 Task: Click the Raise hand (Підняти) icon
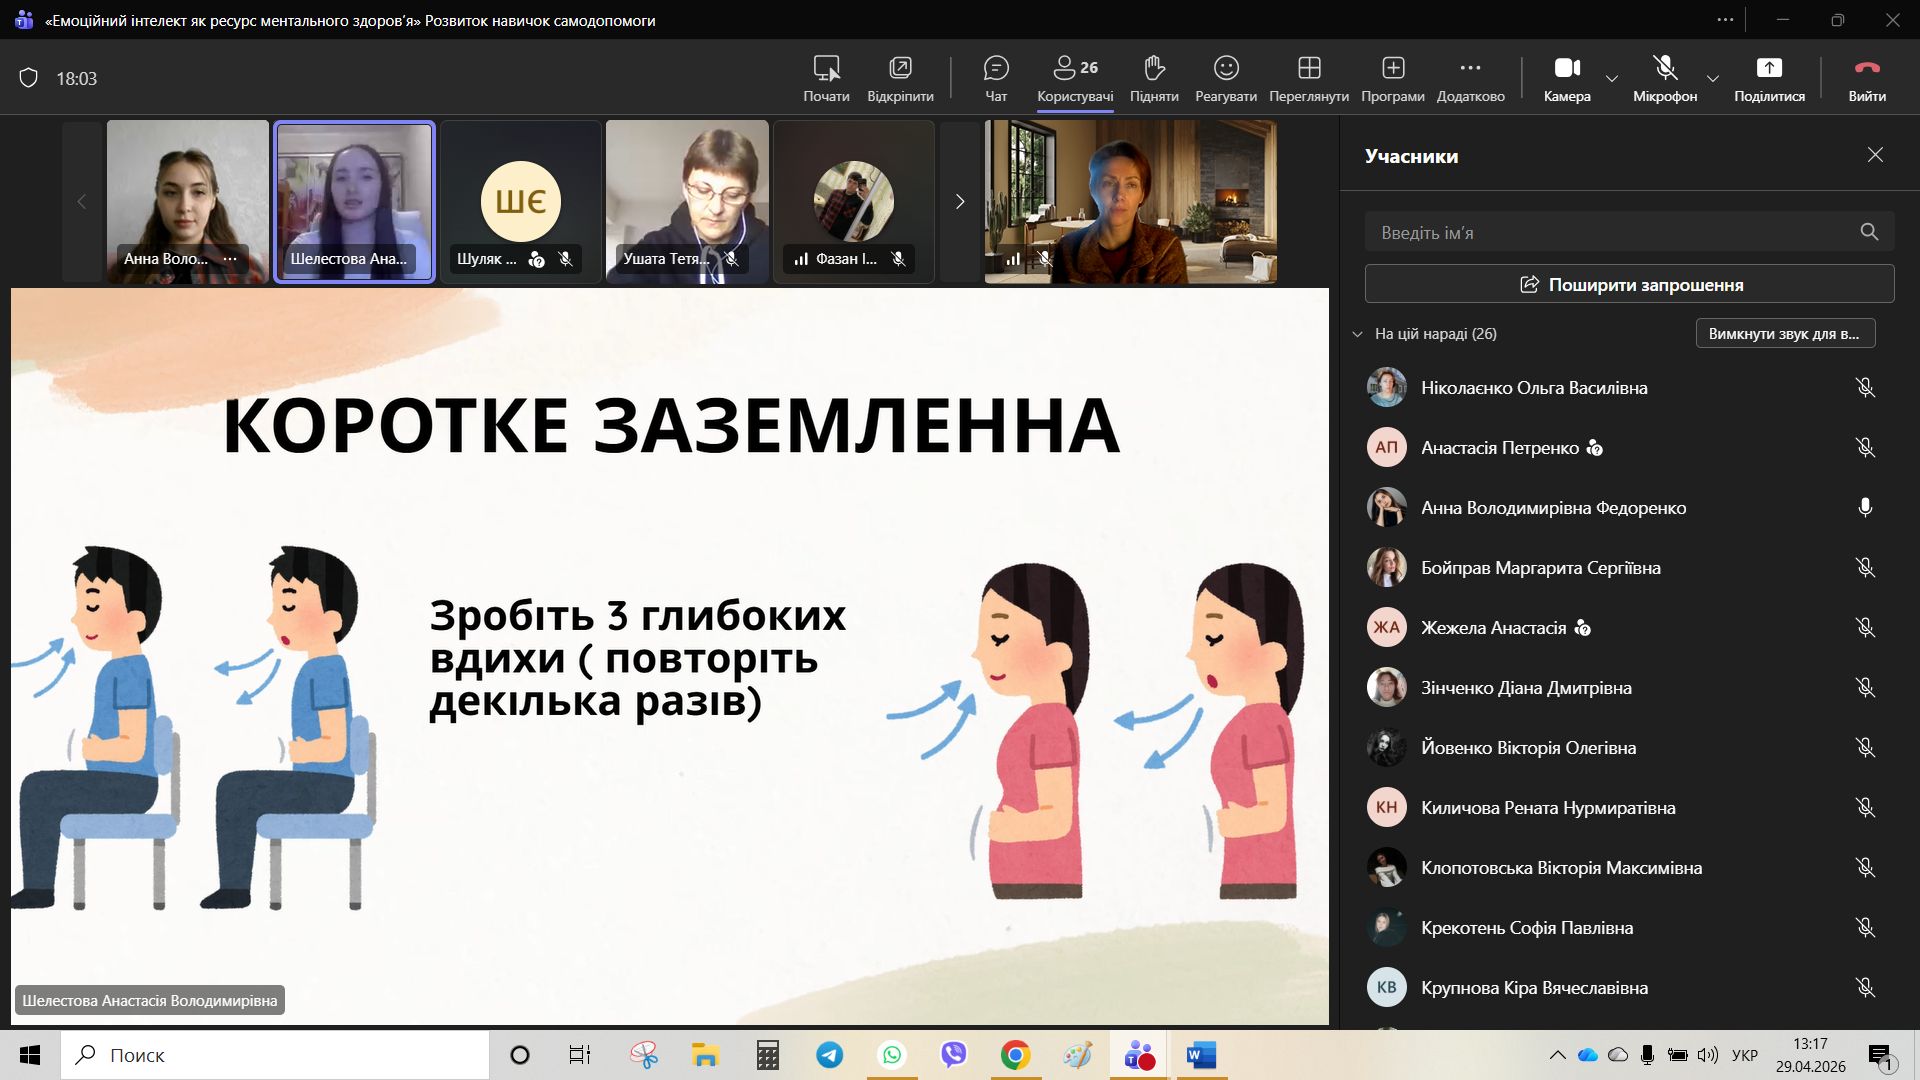coord(1154,69)
